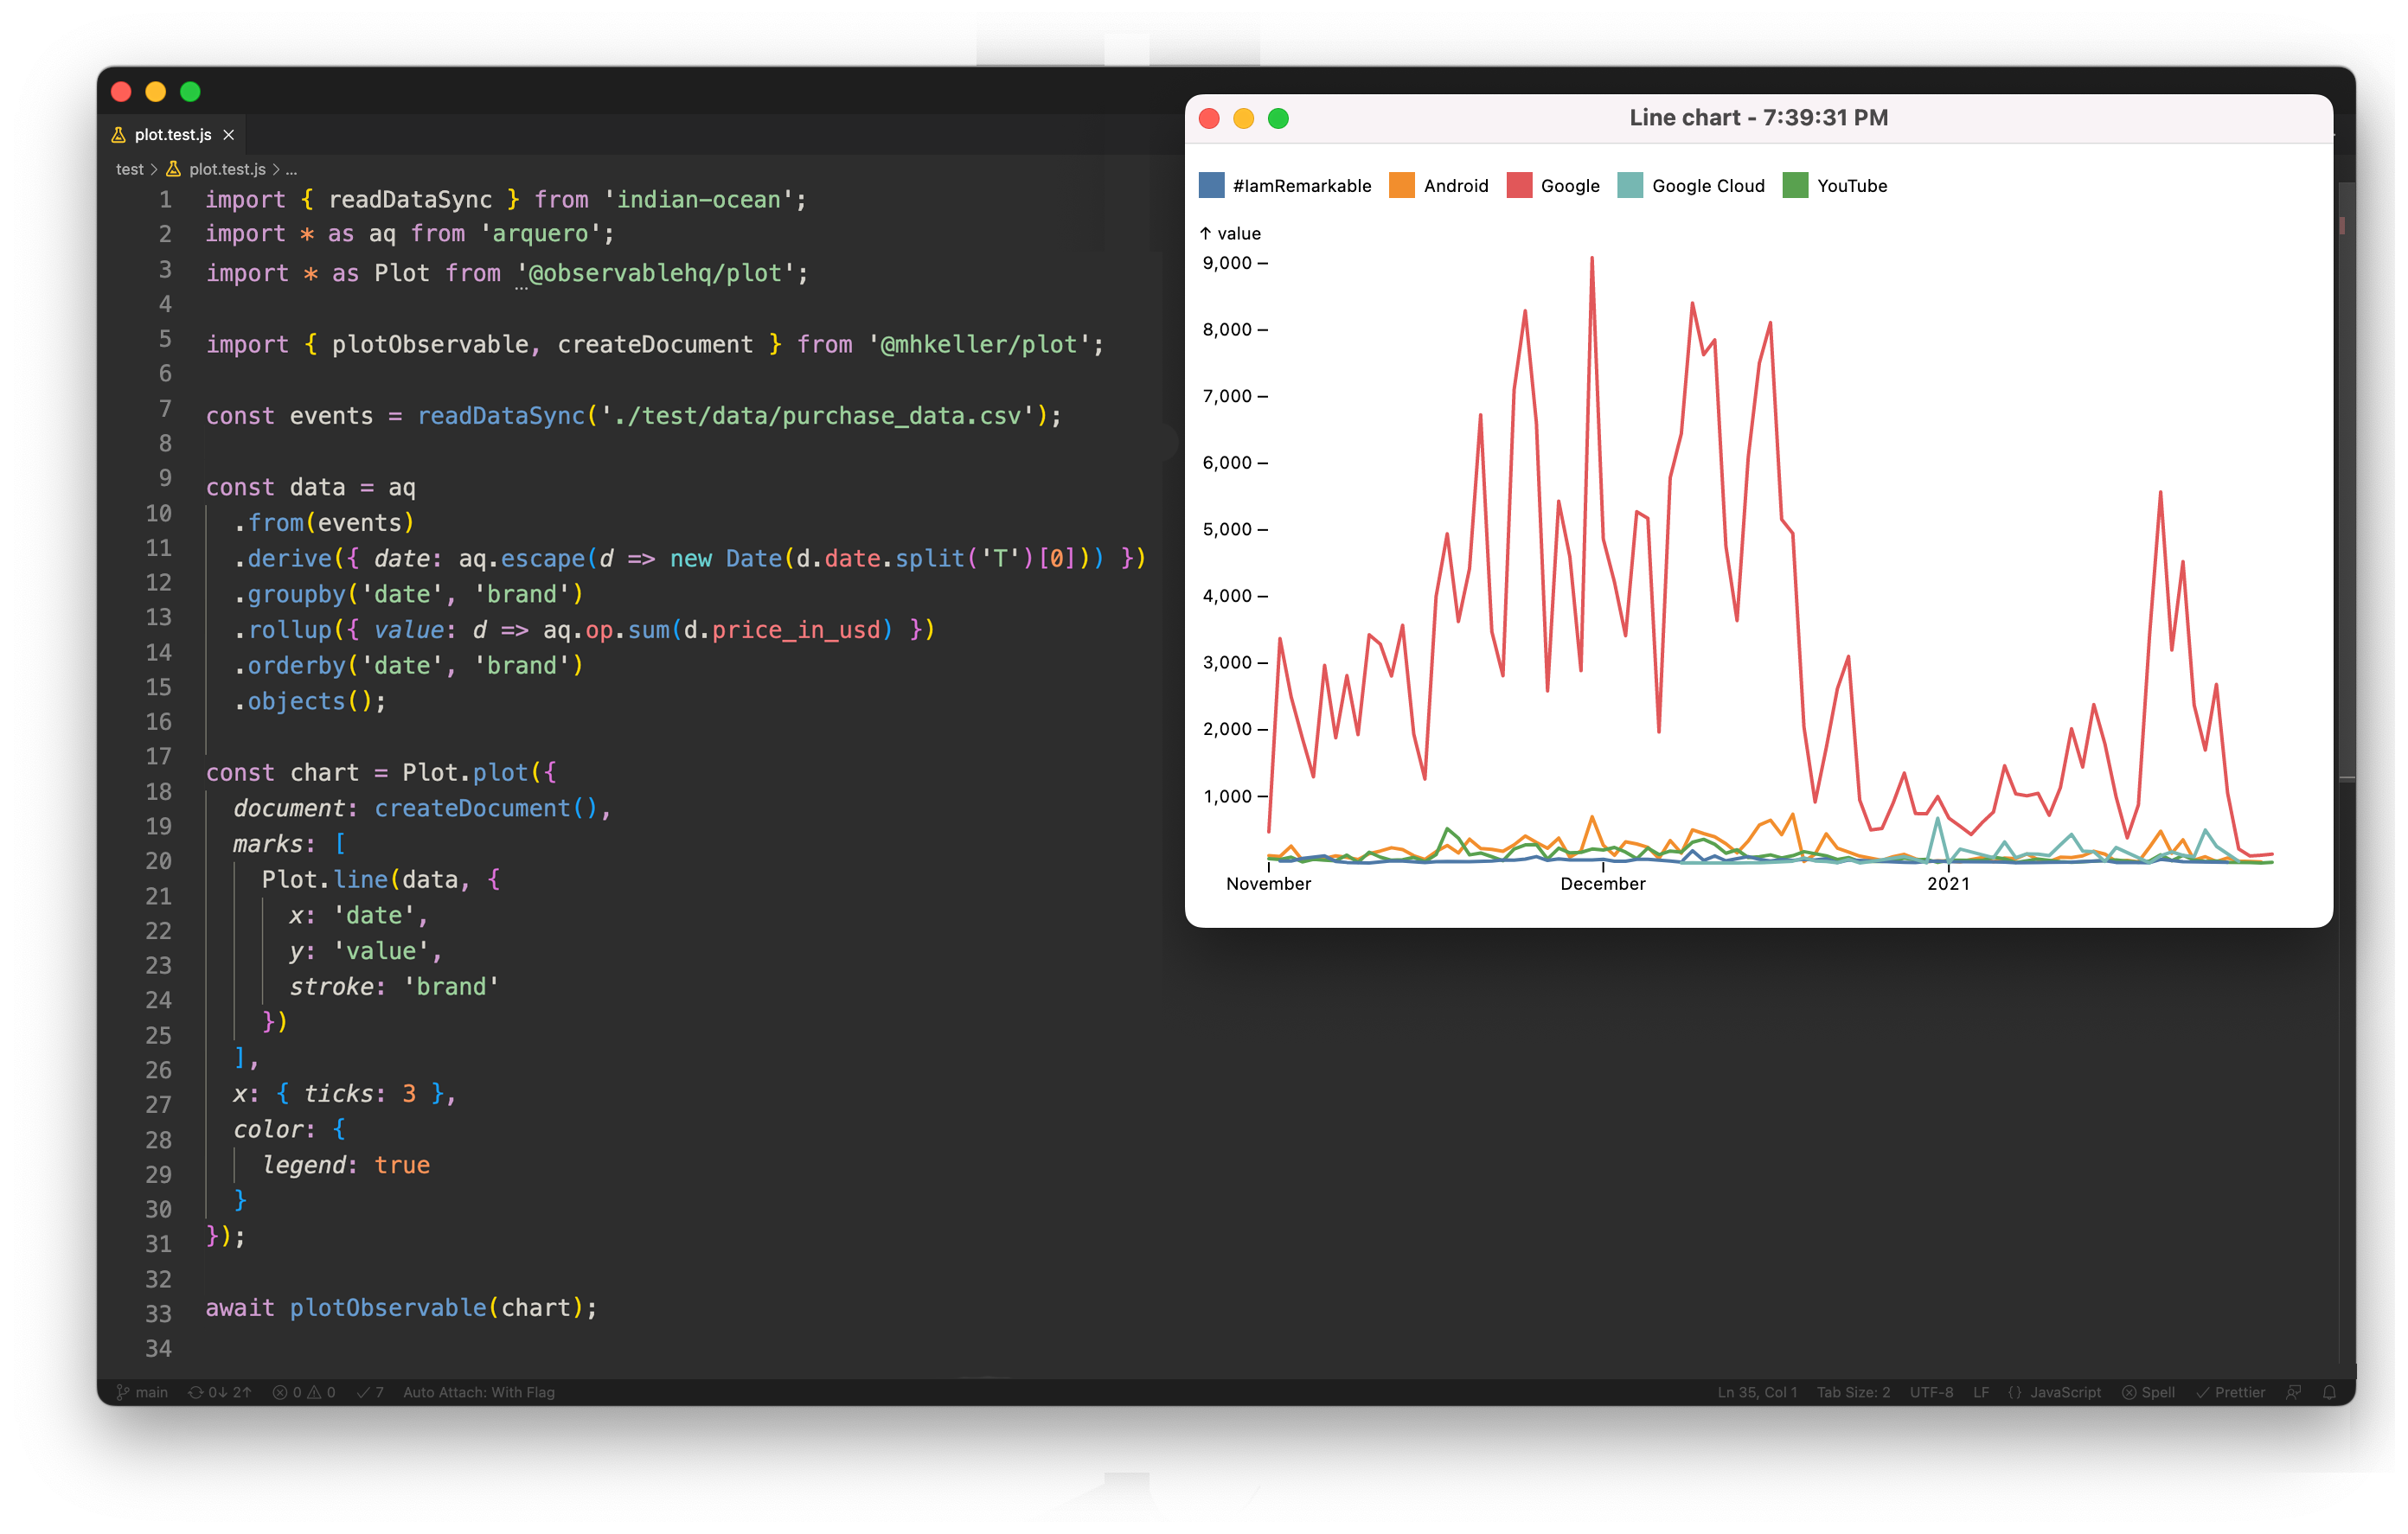This screenshot has width=2408, height=1534.
Task: Click the orange Android legend swatch
Action: pyautogui.click(x=1402, y=186)
